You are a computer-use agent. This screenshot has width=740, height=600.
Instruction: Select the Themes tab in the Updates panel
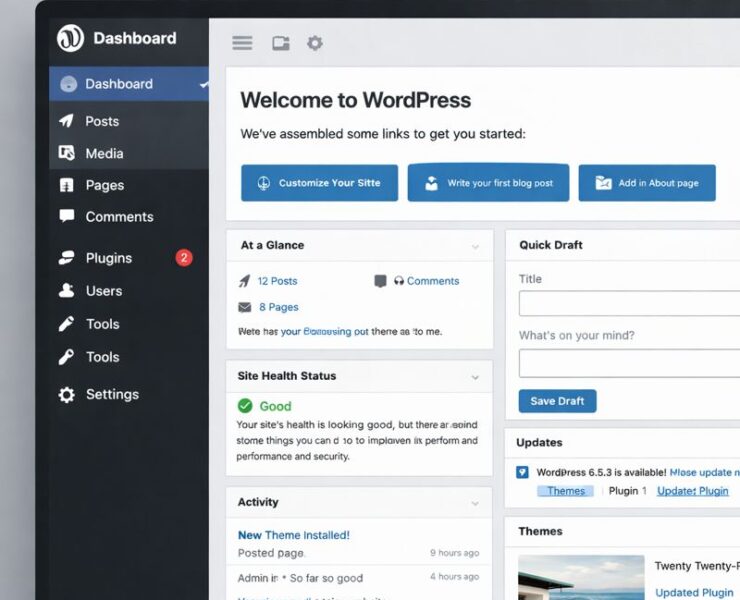coord(565,491)
